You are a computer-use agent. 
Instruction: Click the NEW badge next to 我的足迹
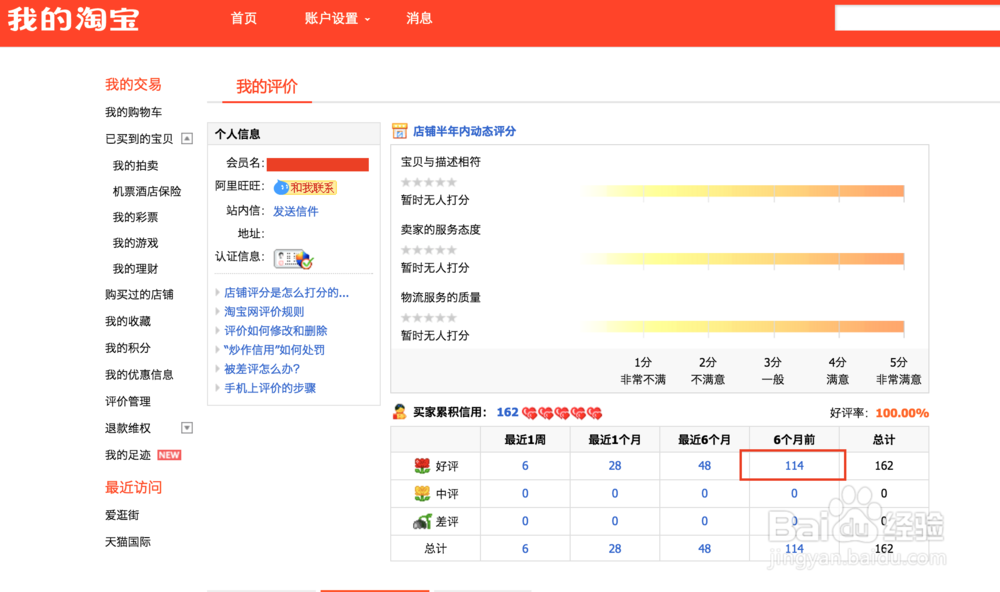[168, 455]
